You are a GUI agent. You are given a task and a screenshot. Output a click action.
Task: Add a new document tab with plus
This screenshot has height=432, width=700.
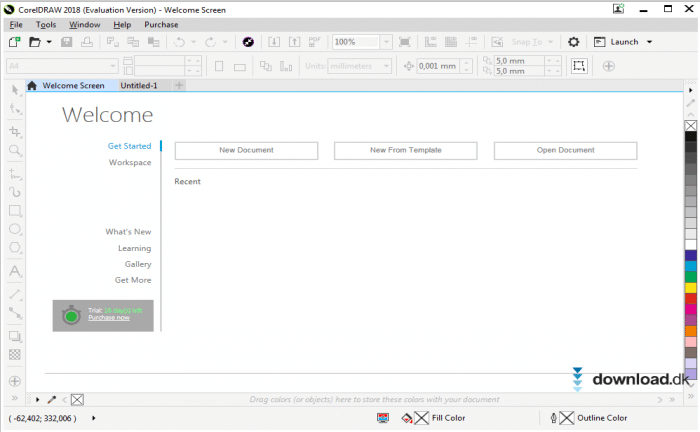[179, 85]
